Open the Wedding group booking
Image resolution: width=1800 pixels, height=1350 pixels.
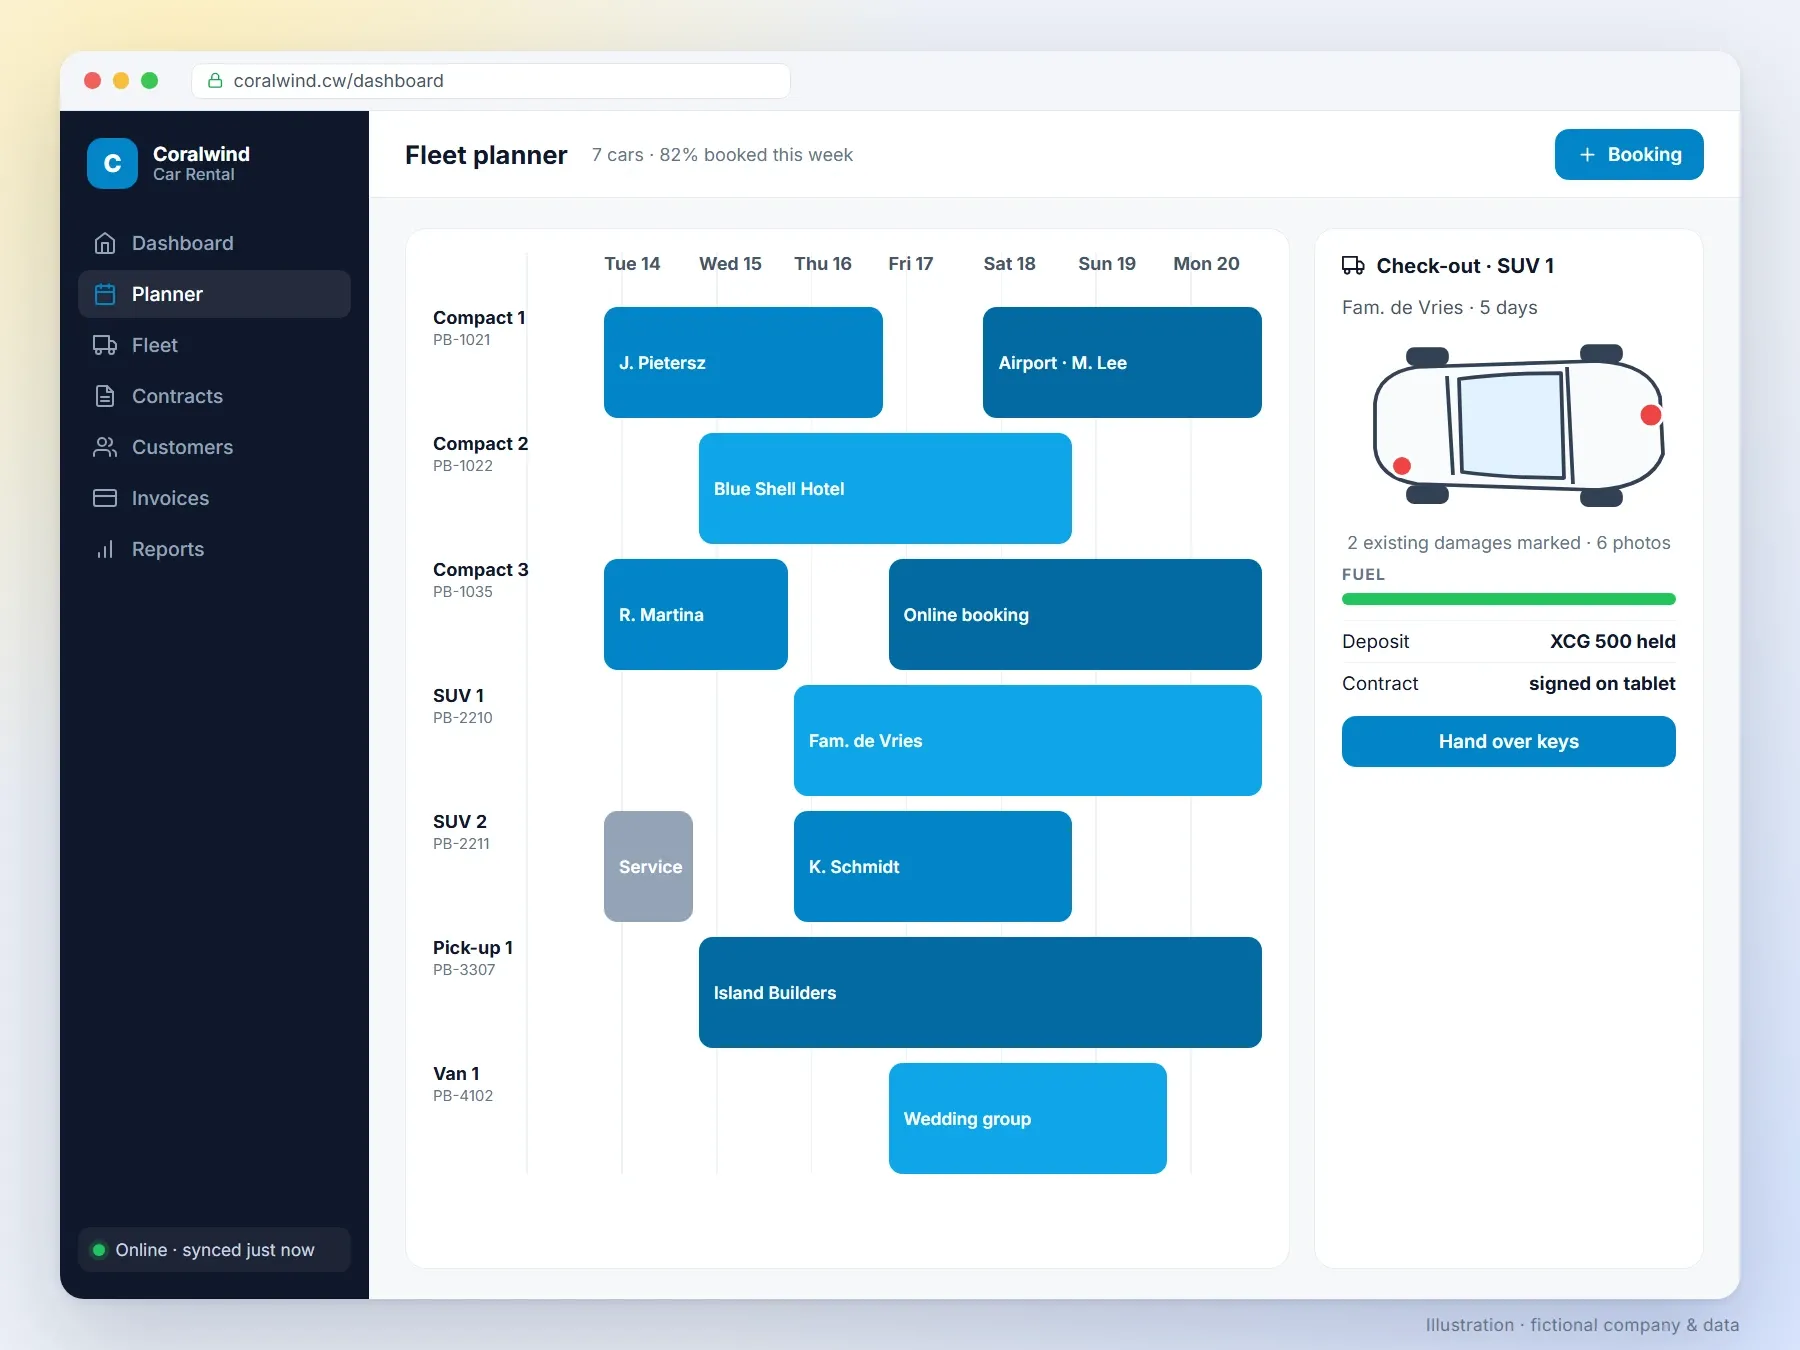[x=1028, y=1118]
